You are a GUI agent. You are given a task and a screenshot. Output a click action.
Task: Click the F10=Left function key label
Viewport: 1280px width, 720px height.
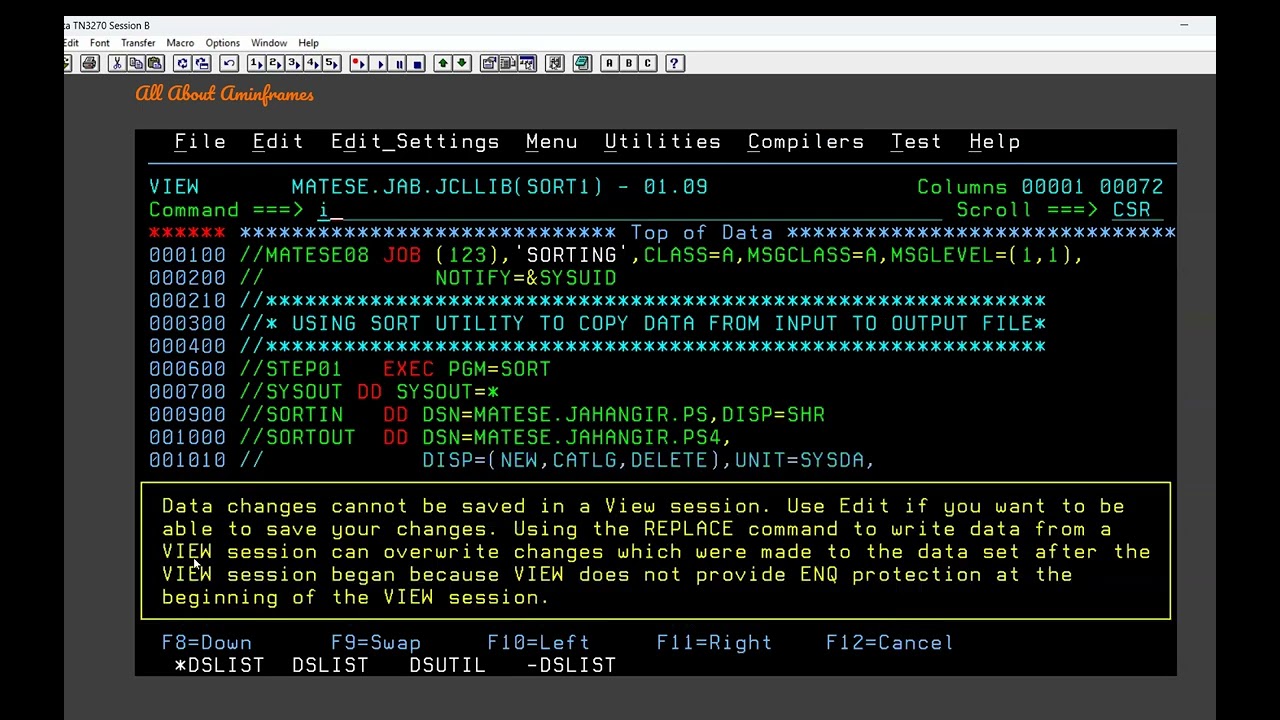539,643
